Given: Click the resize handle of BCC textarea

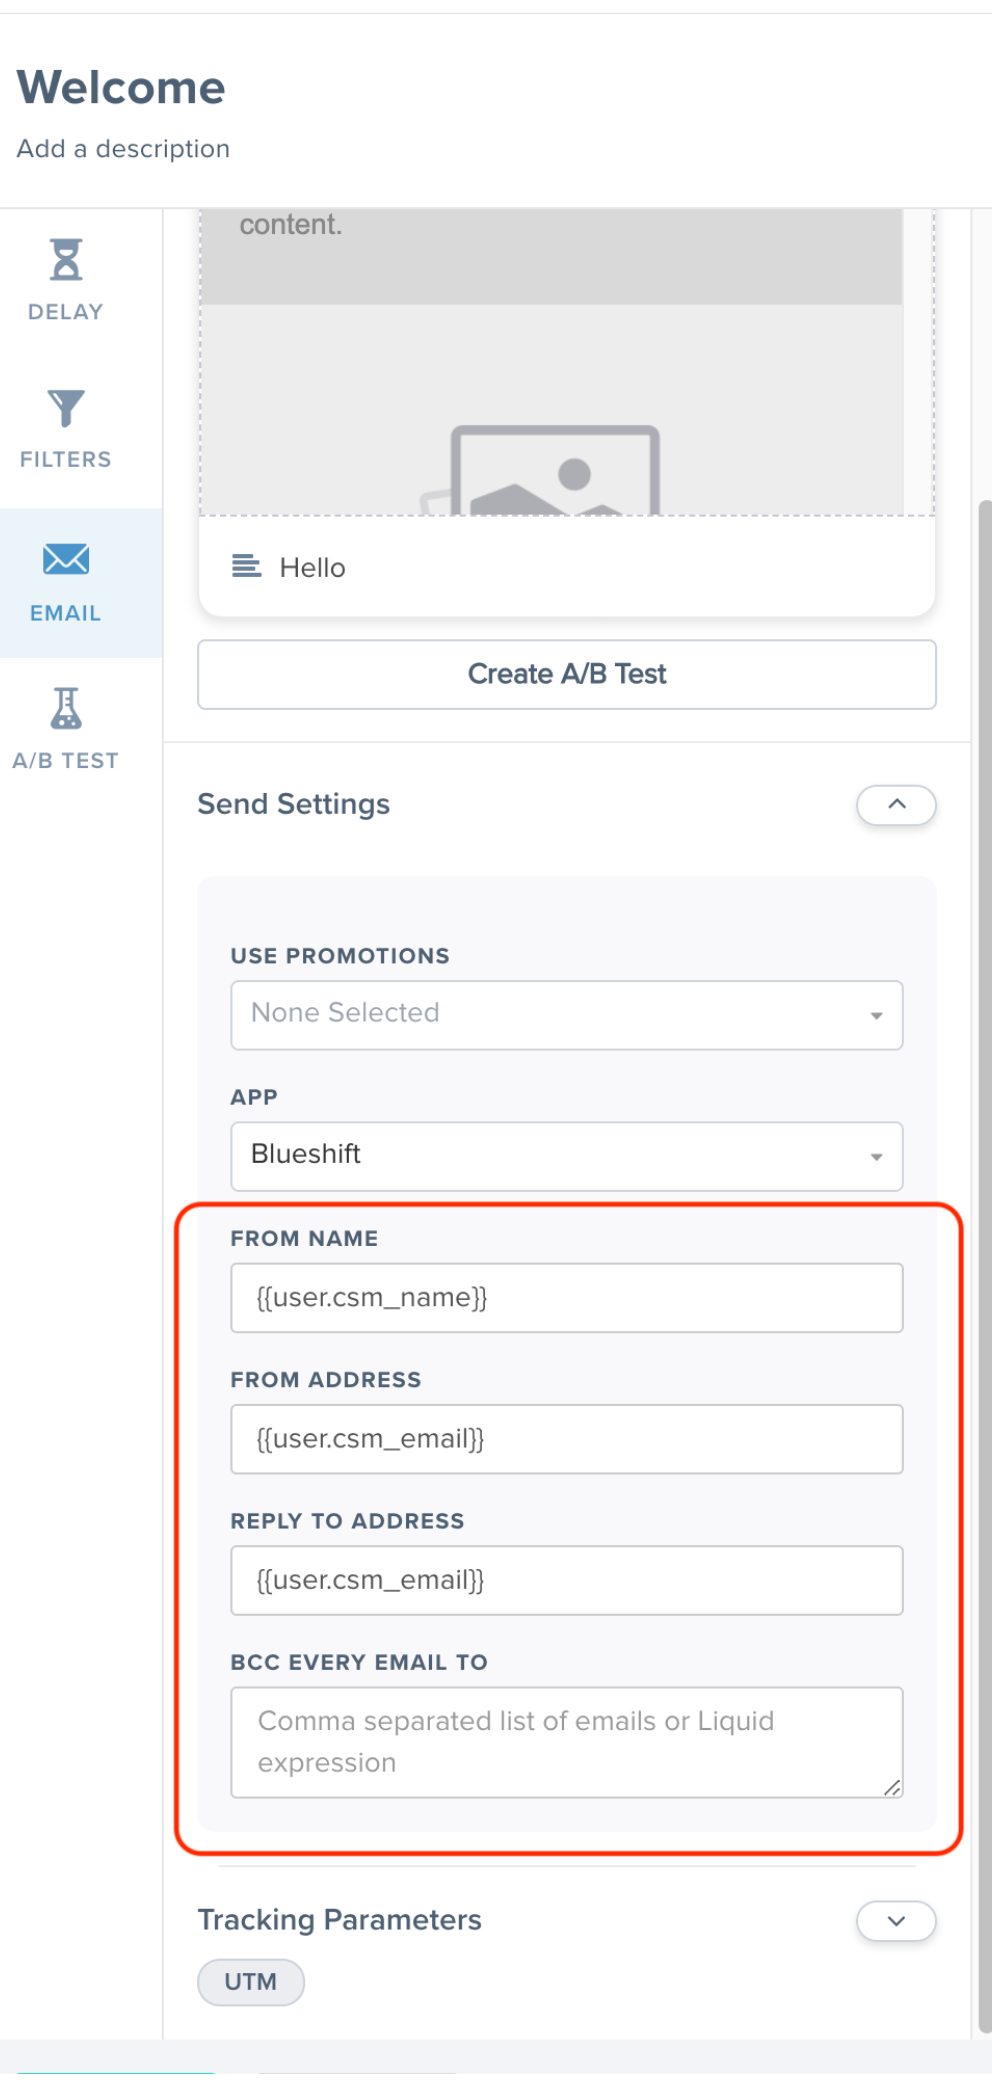Looking at the screenshot, I should point(892,1787).
